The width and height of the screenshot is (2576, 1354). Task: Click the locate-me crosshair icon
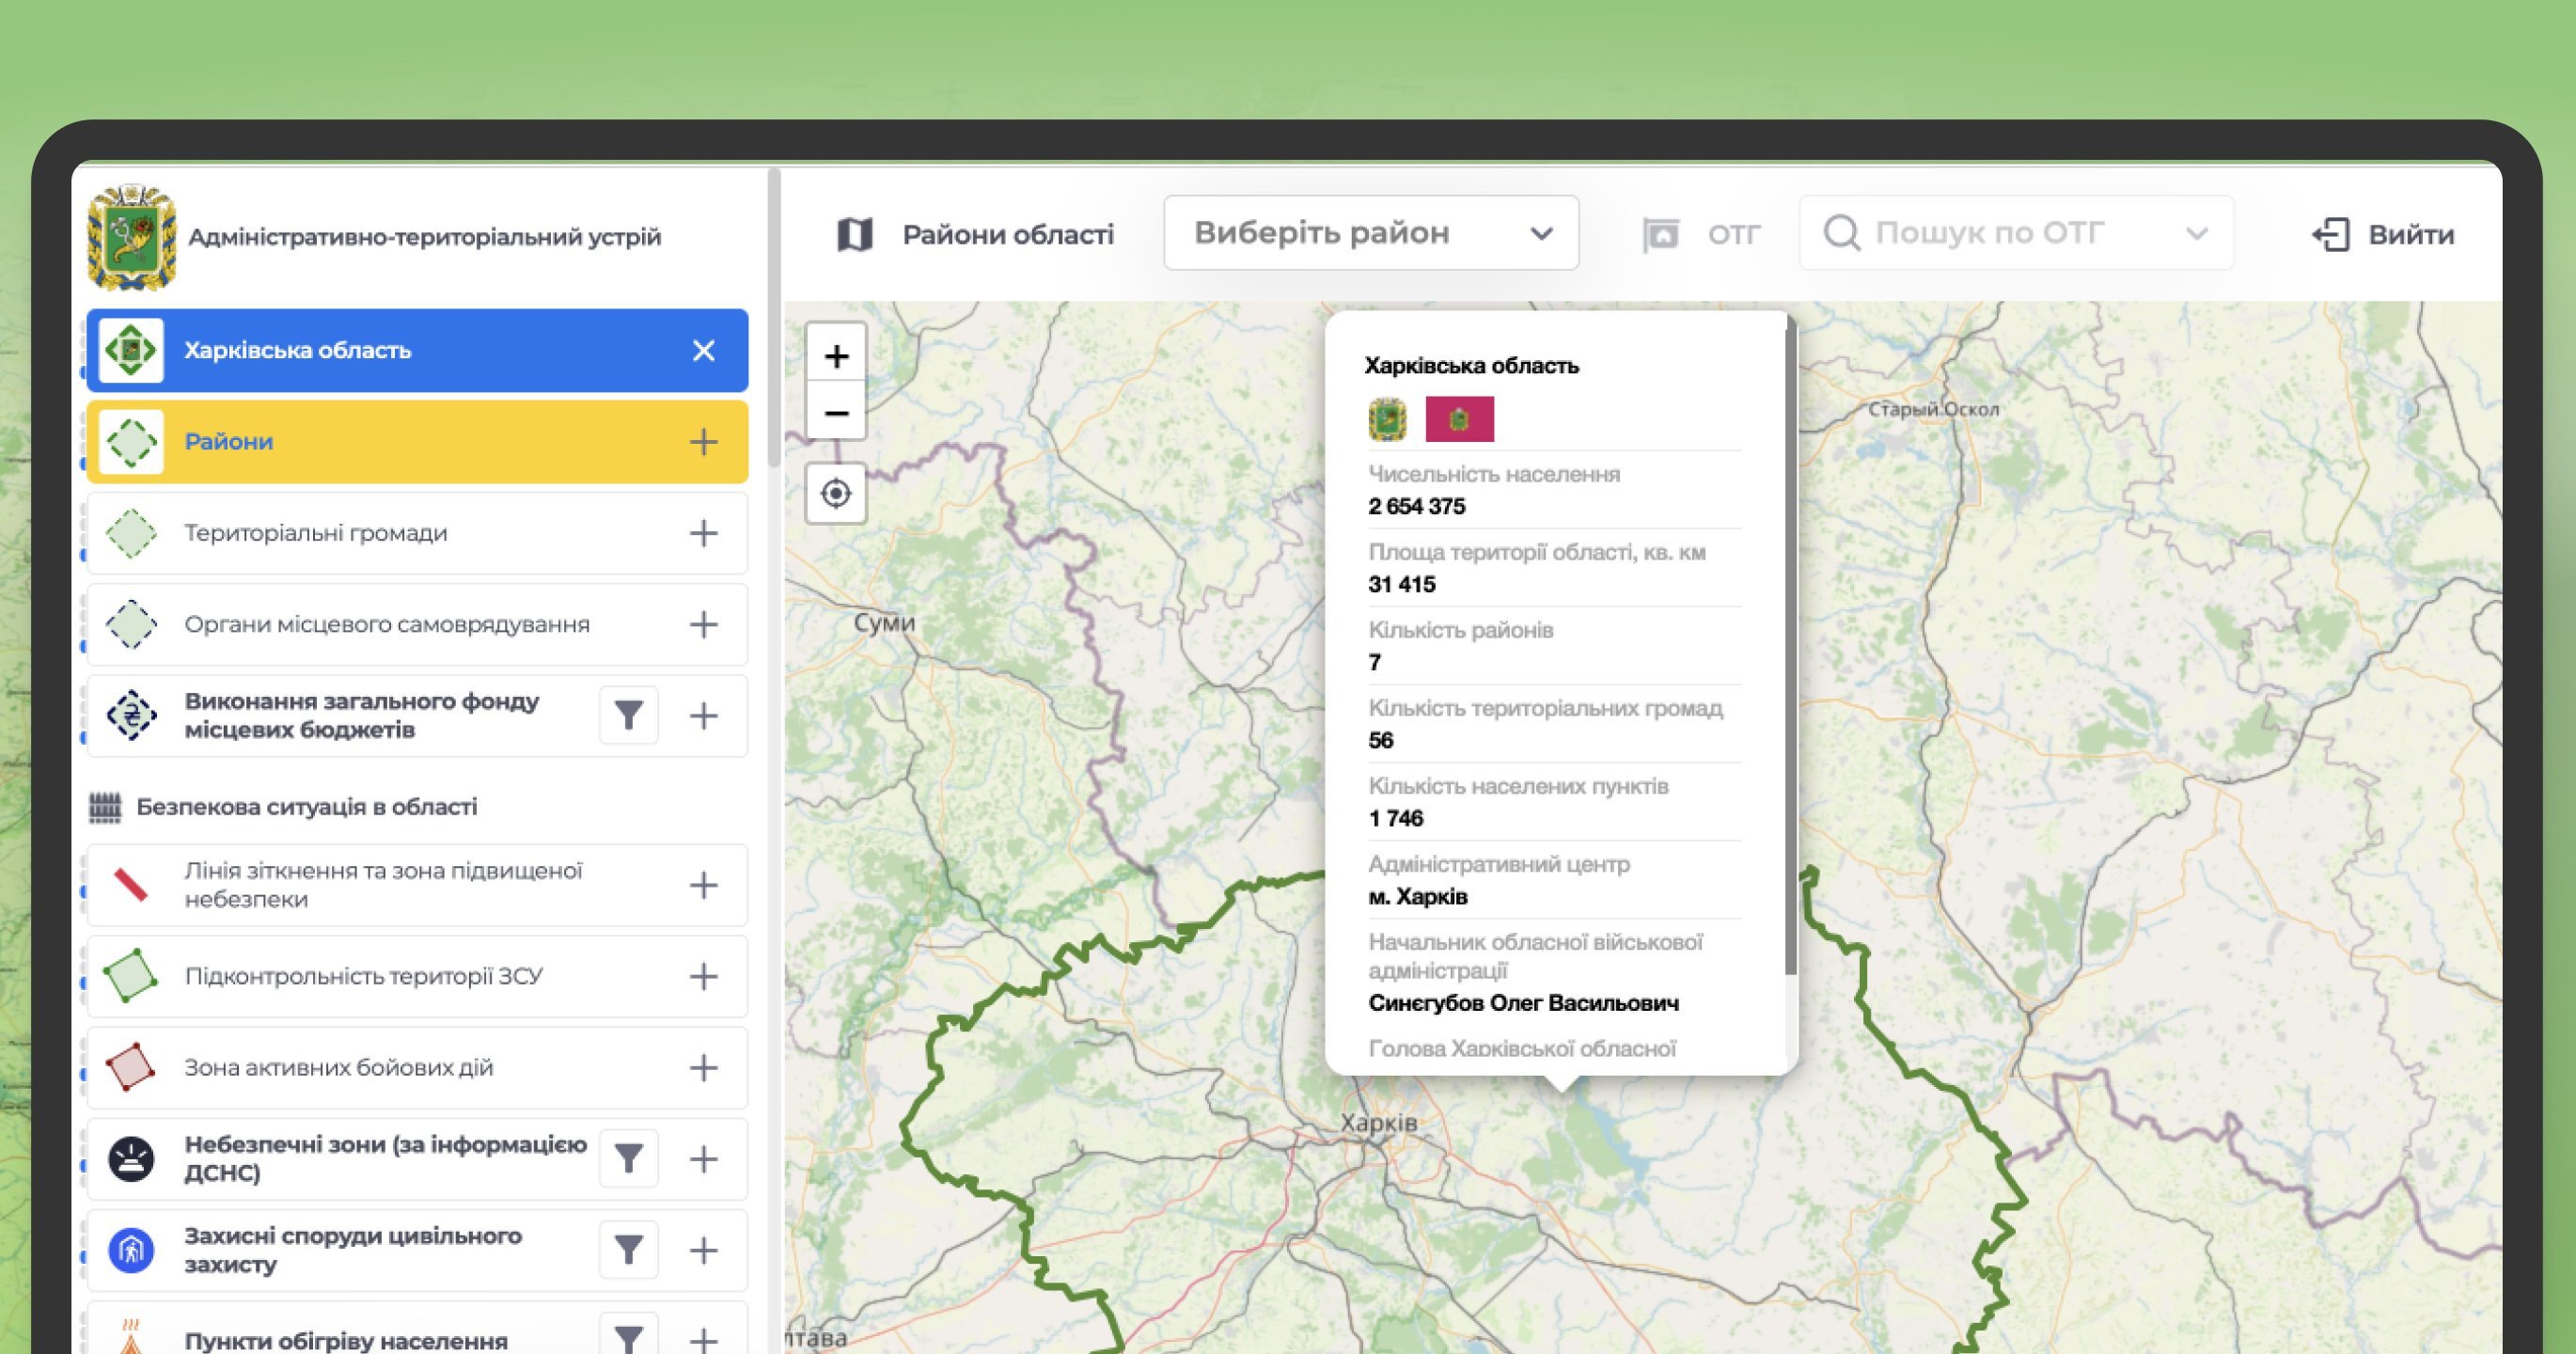click(x=836, y=494)
